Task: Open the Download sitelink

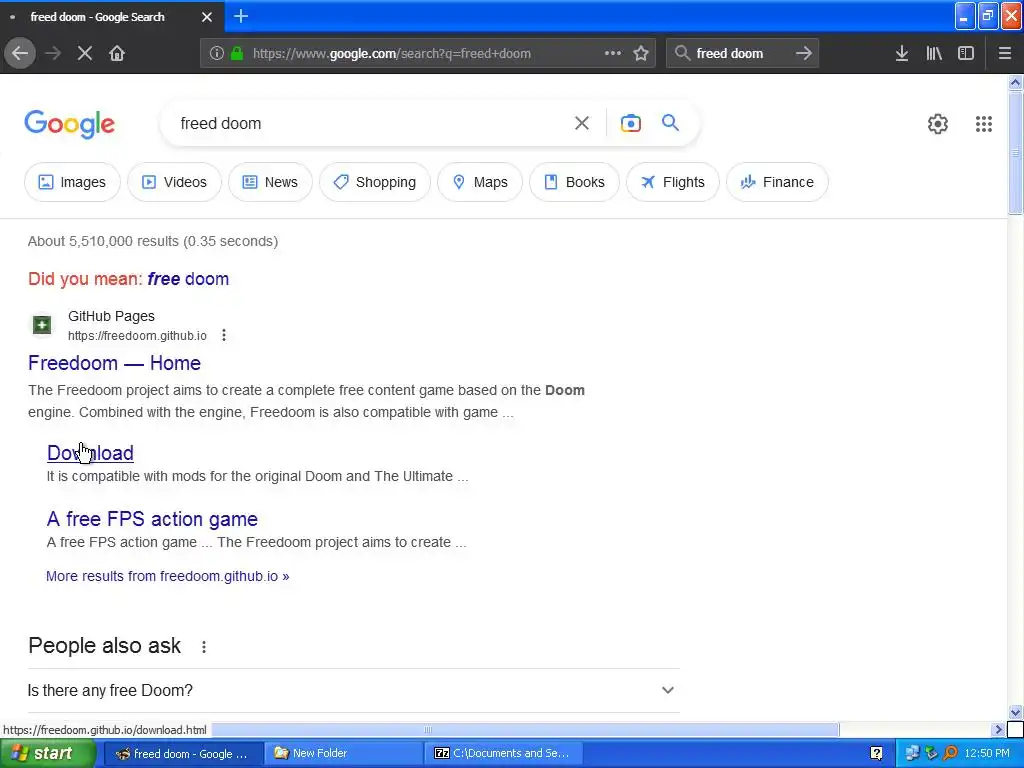Action: [90, 453]
